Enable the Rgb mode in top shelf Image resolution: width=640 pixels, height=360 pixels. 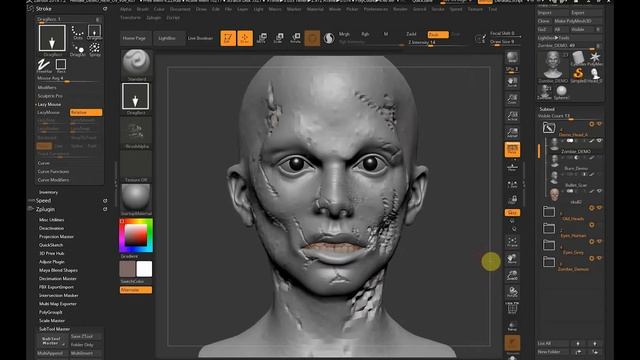pos(365,34)
